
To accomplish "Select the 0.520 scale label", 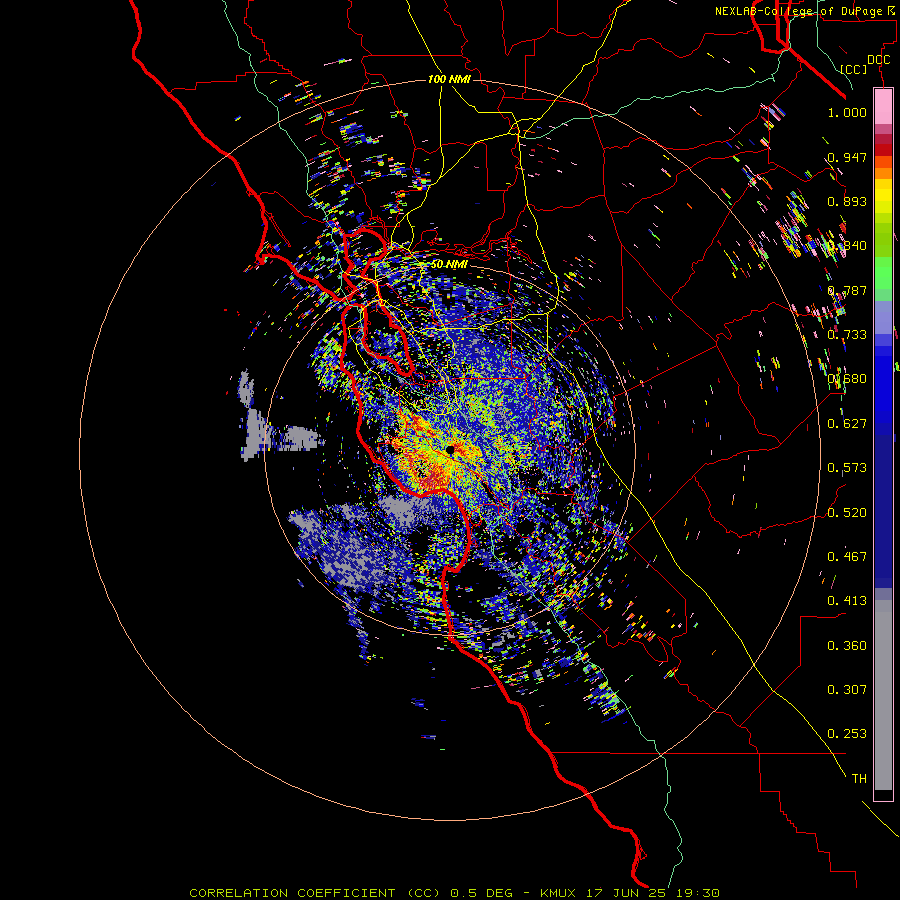I will coord(847,513).
